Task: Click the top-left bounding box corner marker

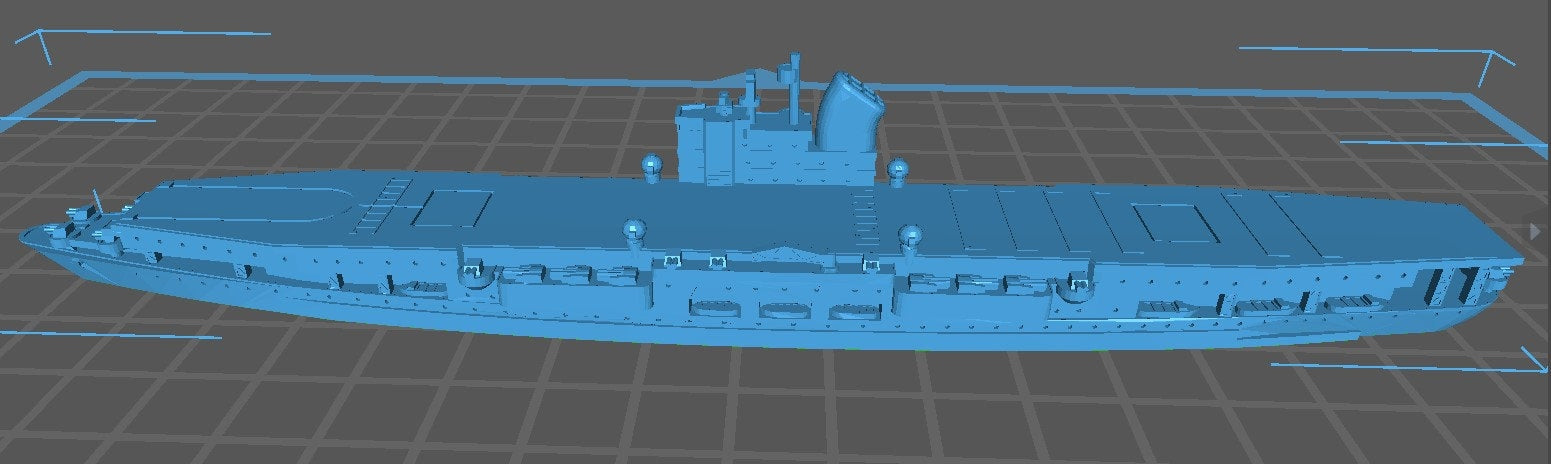Action: point(40,42)
